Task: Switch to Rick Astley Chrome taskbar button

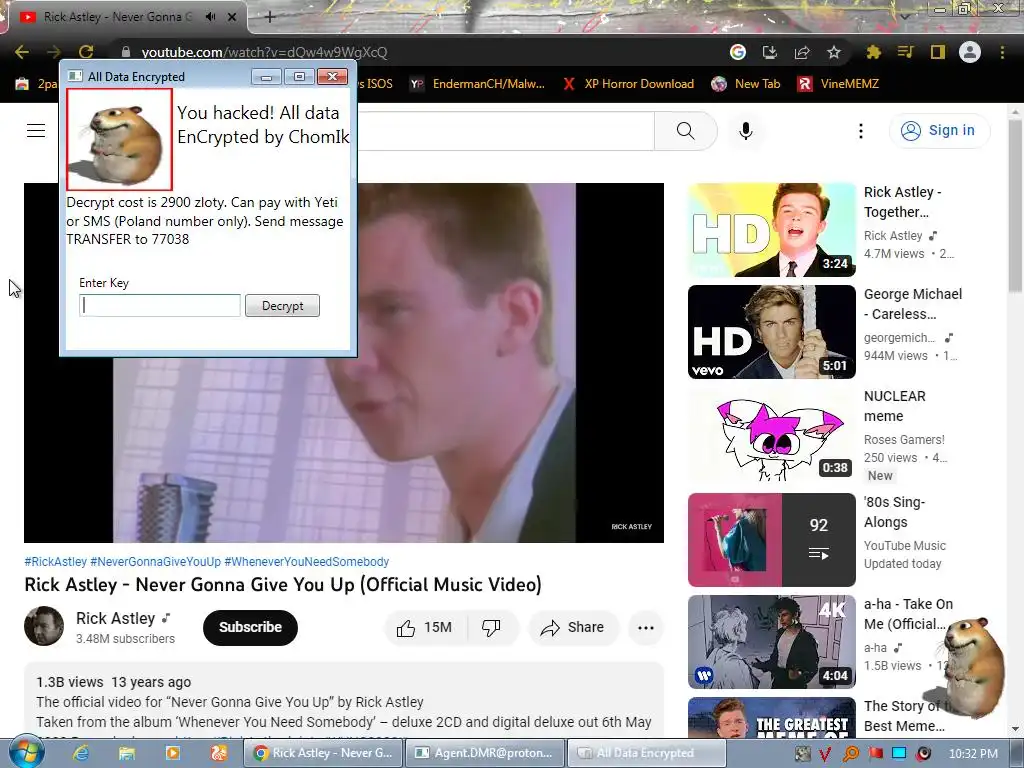Action: (x=324, y=753)
